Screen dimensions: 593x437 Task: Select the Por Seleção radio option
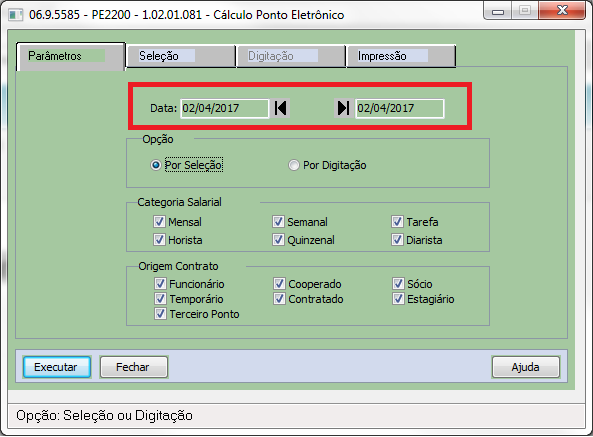pyautogui.click(x=155, y=165)
